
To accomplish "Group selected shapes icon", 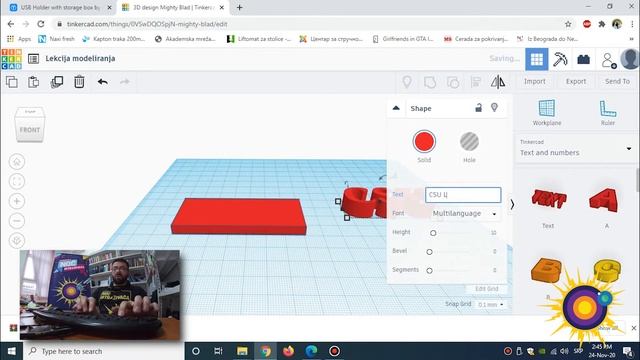I will click(430, 82).
